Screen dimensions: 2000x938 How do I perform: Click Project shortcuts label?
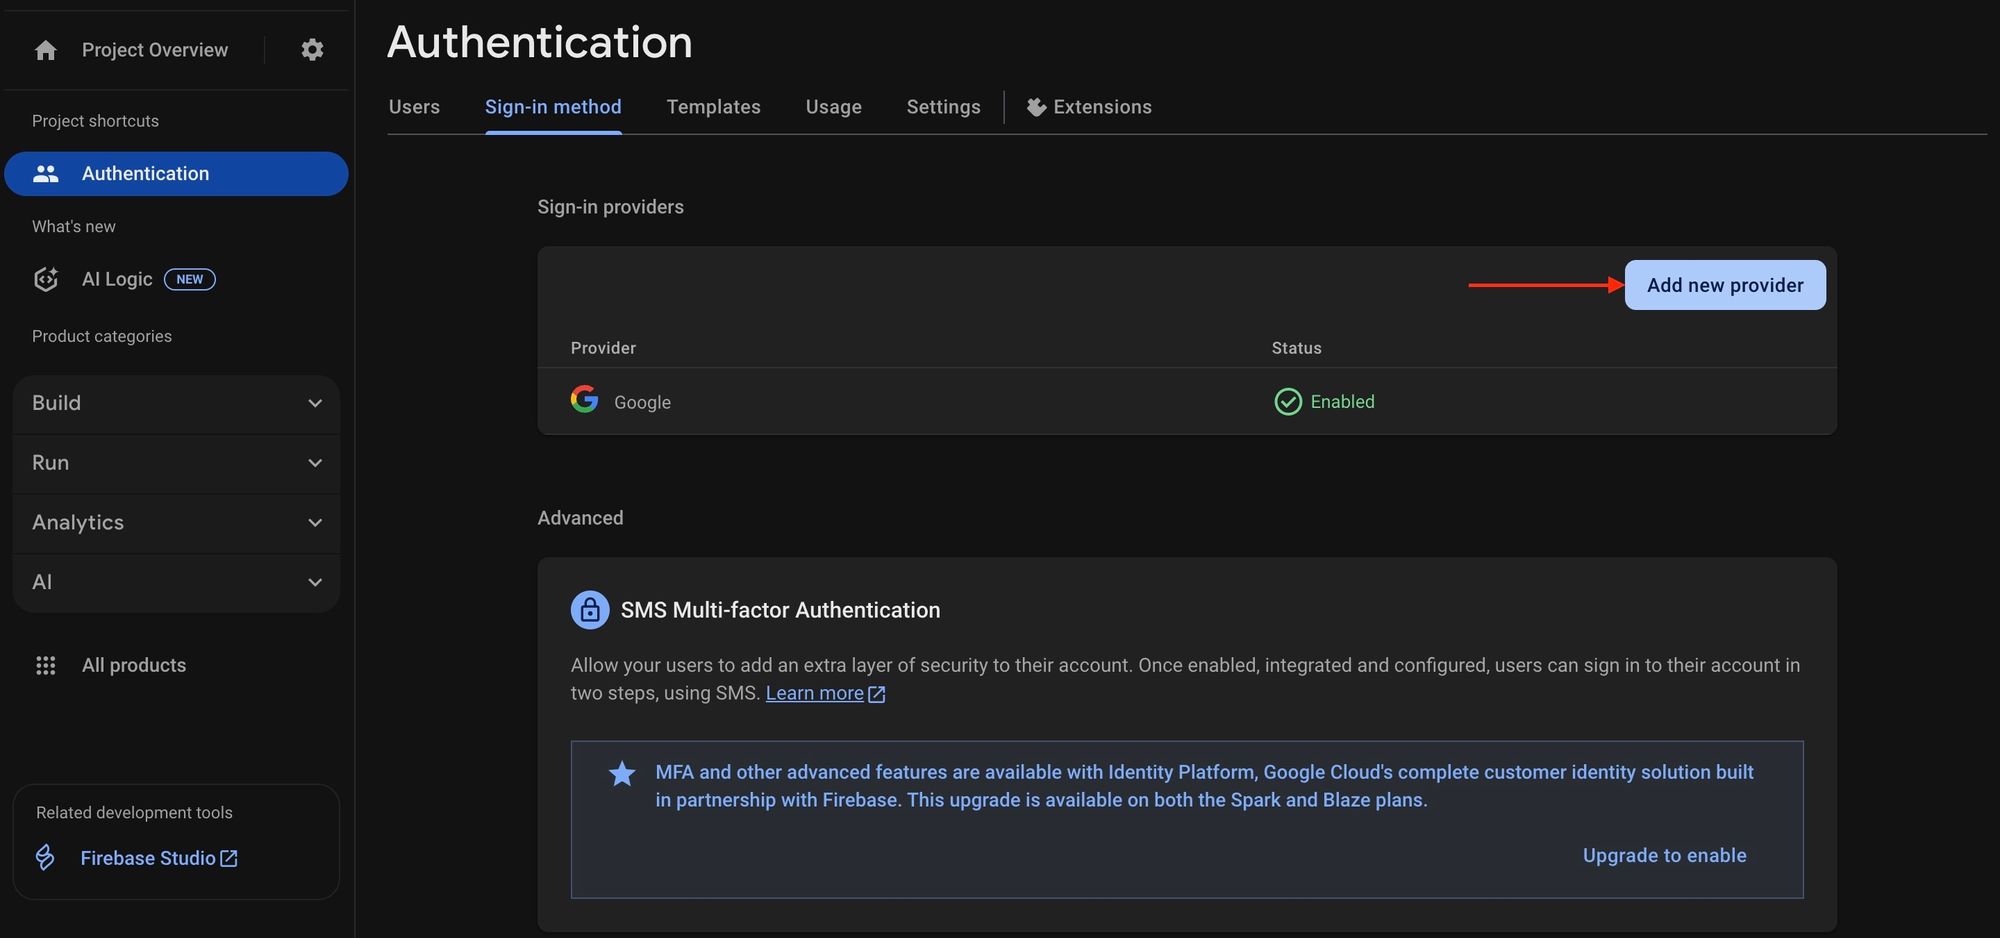pyautogui.click(x=95, y=121)
